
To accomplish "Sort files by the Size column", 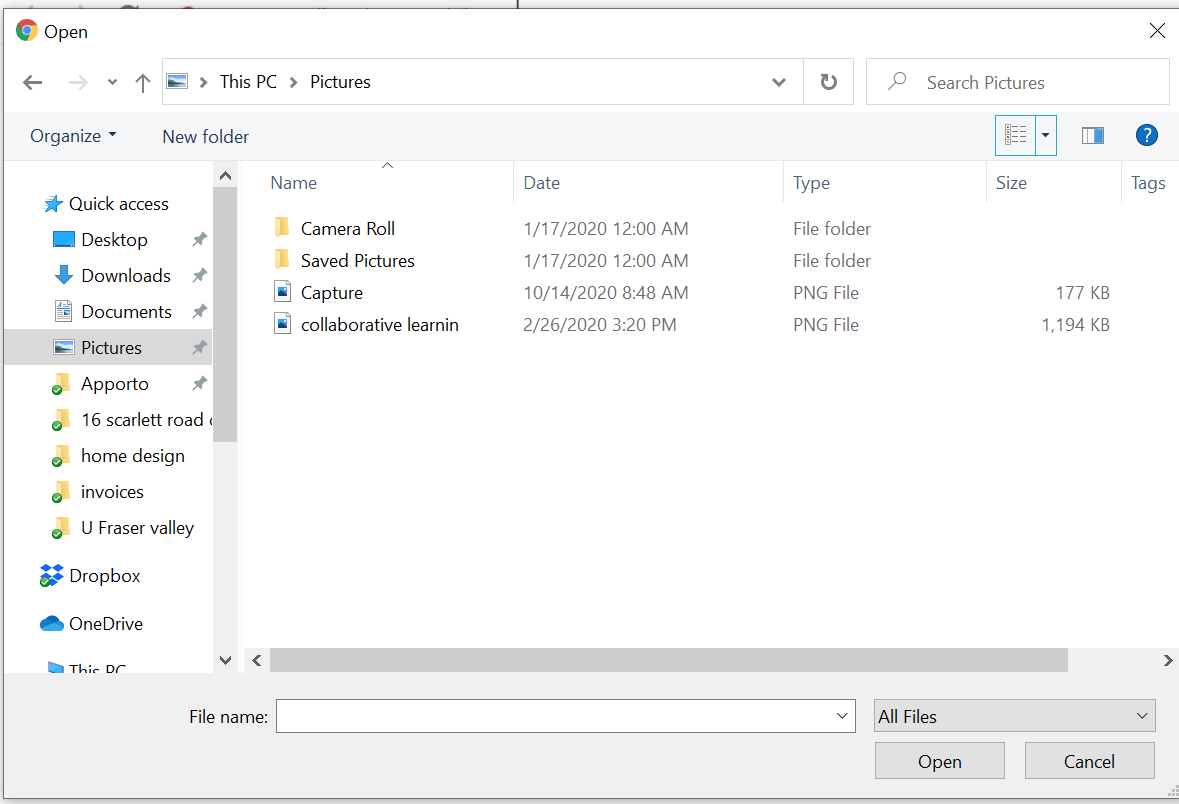I will click(1011, 183).
